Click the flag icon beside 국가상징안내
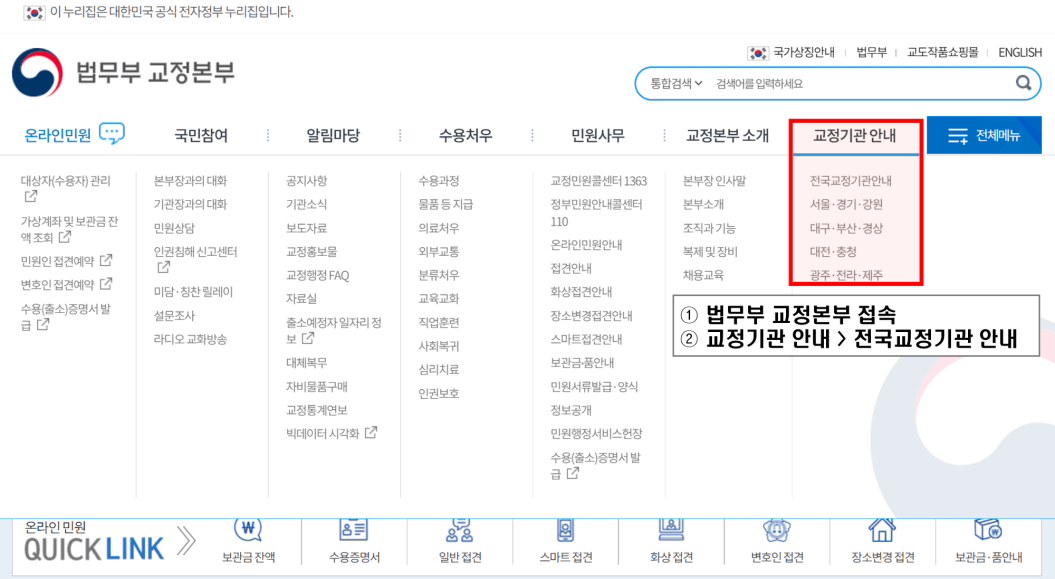The width and height of the screenshot is (1055, 579). click(x=758, y=52)
